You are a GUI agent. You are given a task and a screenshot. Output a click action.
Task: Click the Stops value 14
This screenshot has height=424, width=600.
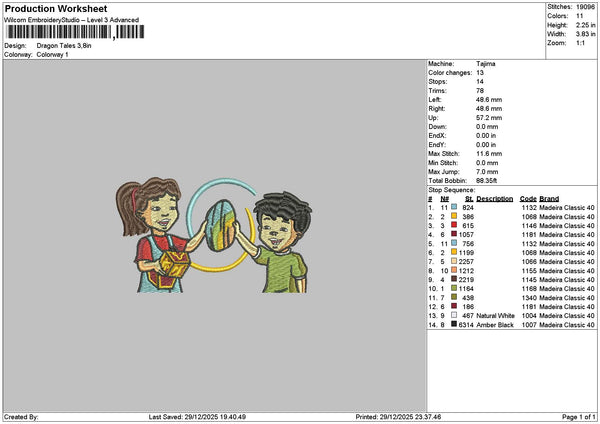480,82
